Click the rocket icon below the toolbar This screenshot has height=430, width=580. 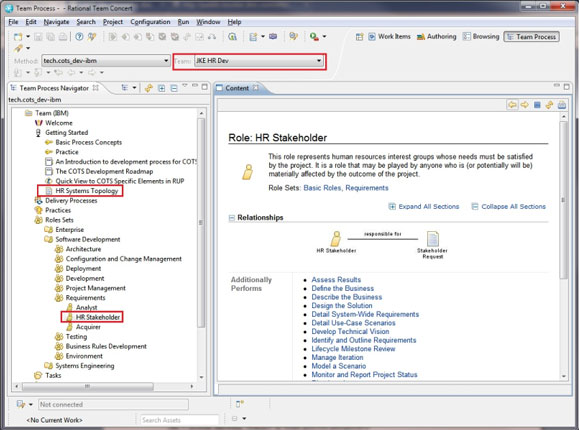click(18, 48)
